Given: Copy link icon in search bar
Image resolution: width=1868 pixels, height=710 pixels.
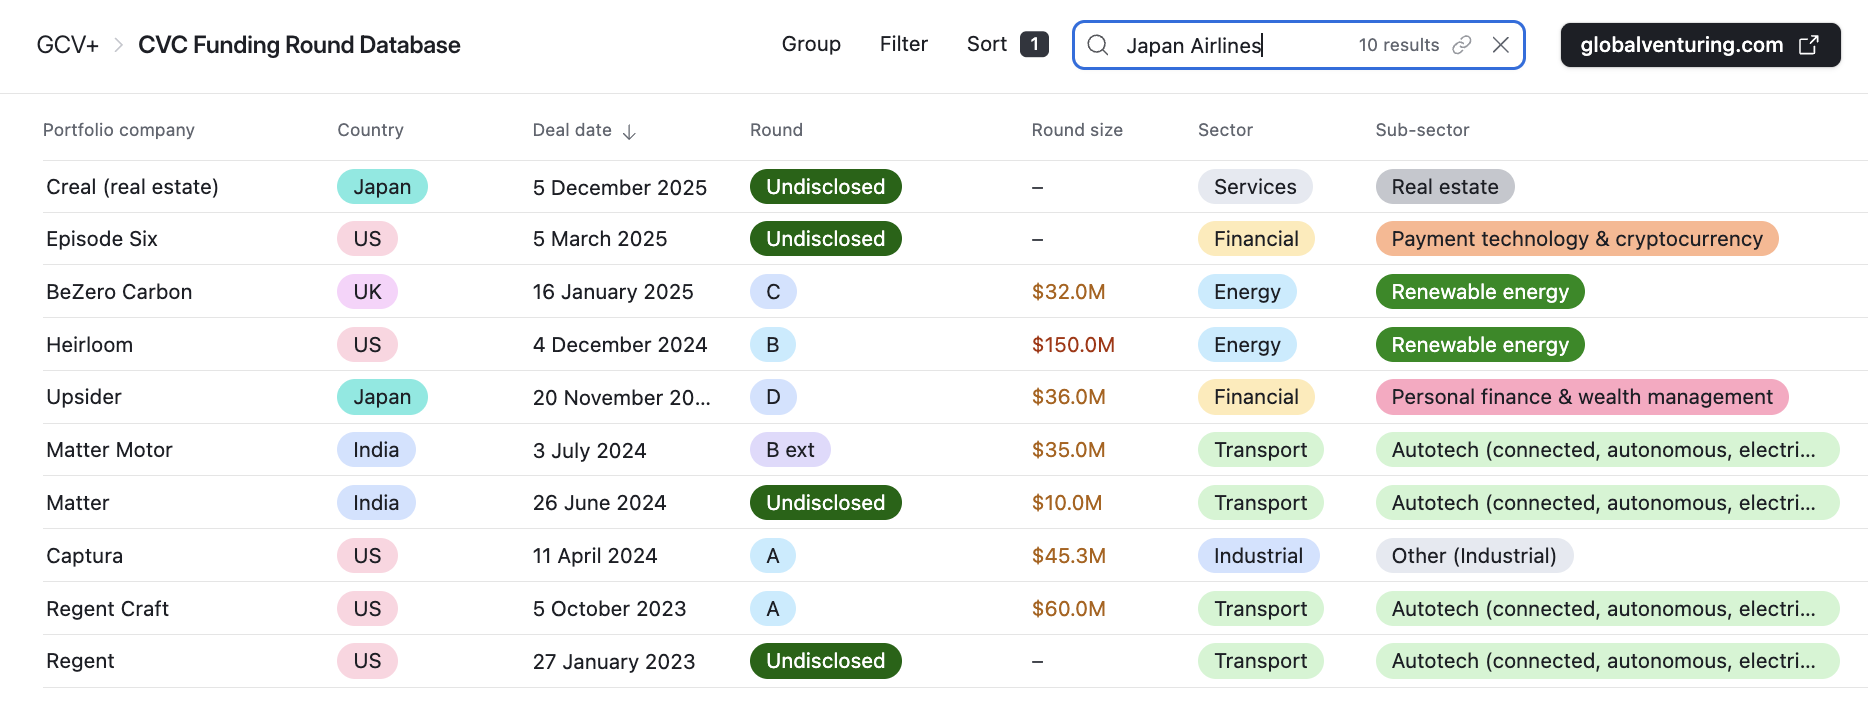Looking at the screenshot, I should pyautogui.click(x=1462, y=45).
